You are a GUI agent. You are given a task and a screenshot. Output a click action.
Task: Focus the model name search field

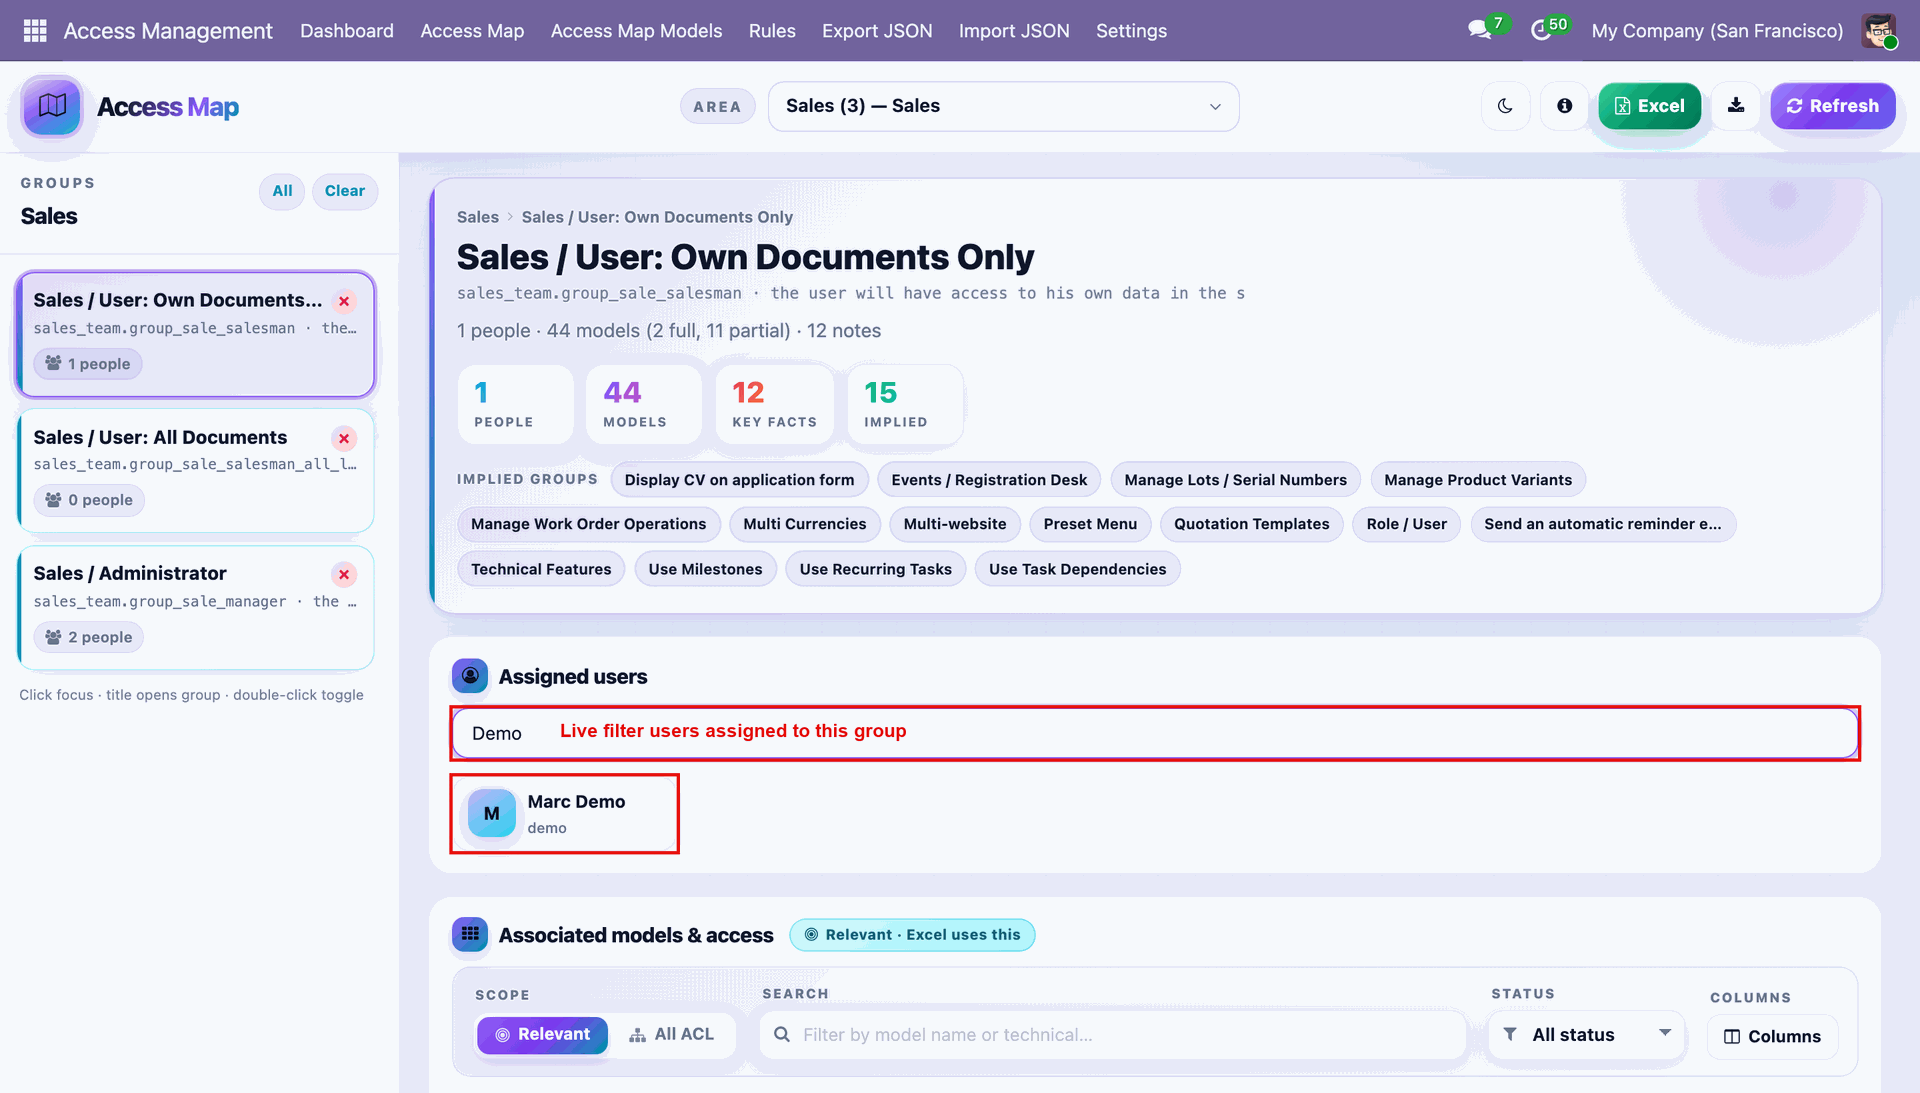tap(1112, 1035)
